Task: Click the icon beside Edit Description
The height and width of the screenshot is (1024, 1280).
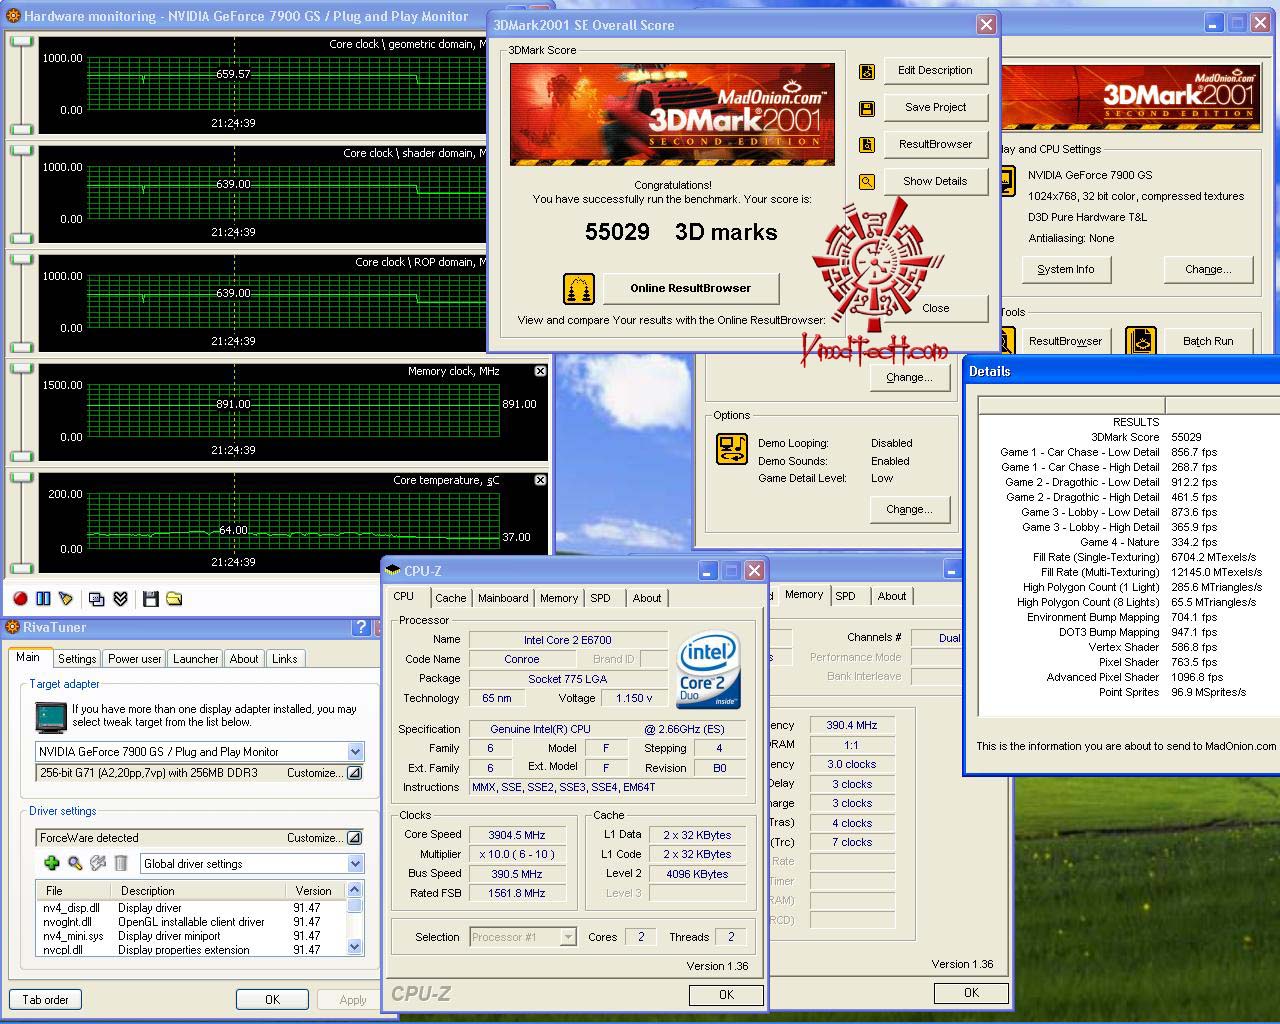Action: [867, 71]
